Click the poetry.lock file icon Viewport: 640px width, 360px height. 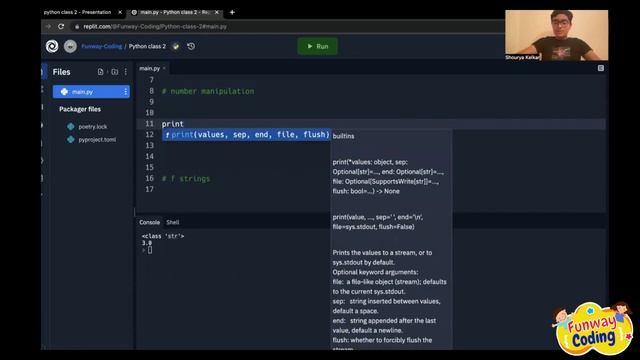tap(71, 127)
